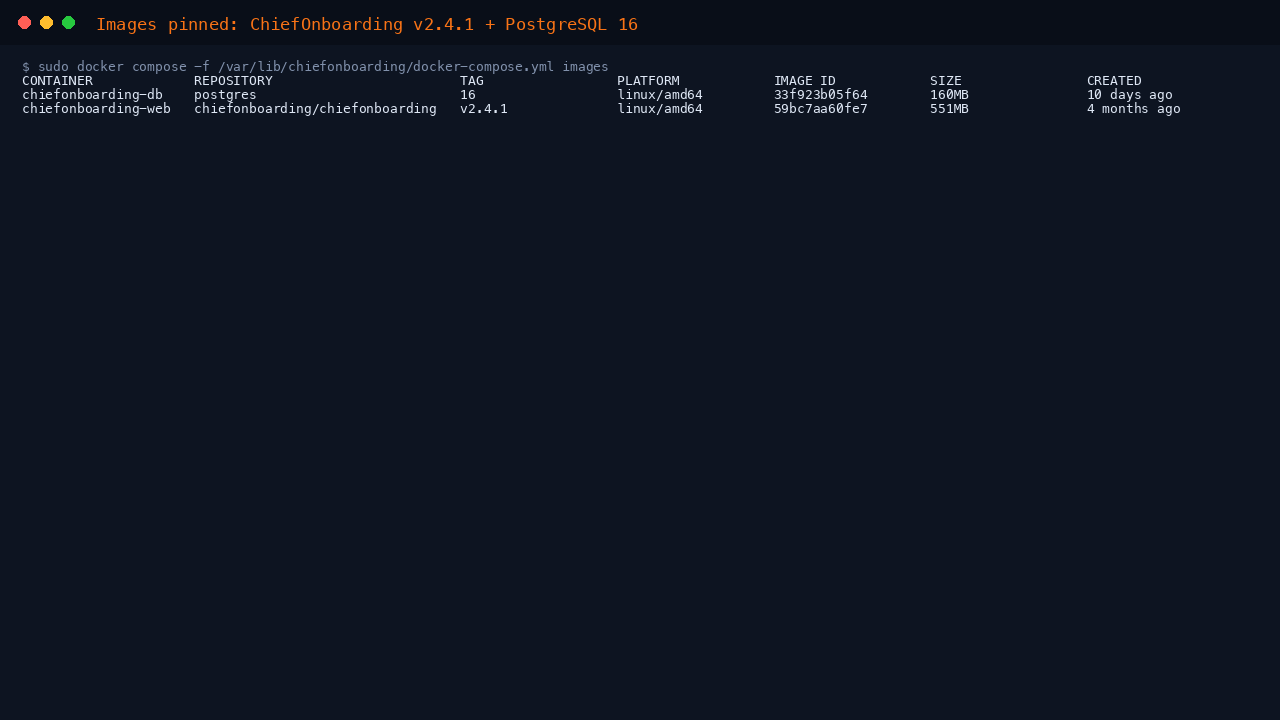Image resolution: width=1280 pixels, height=720 pixels.
Task: Select image ID 59bc7aa60fe7
Action: (x=820, y=109)
